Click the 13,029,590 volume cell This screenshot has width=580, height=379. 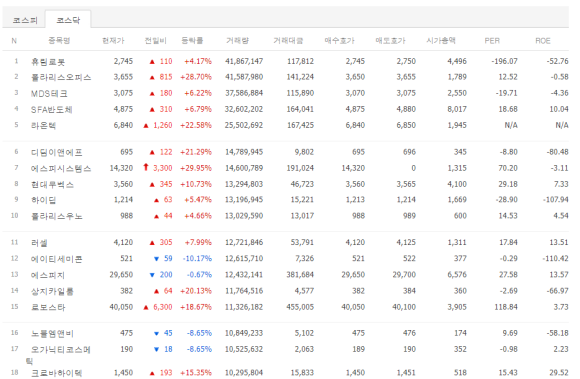tap(244, 216)
